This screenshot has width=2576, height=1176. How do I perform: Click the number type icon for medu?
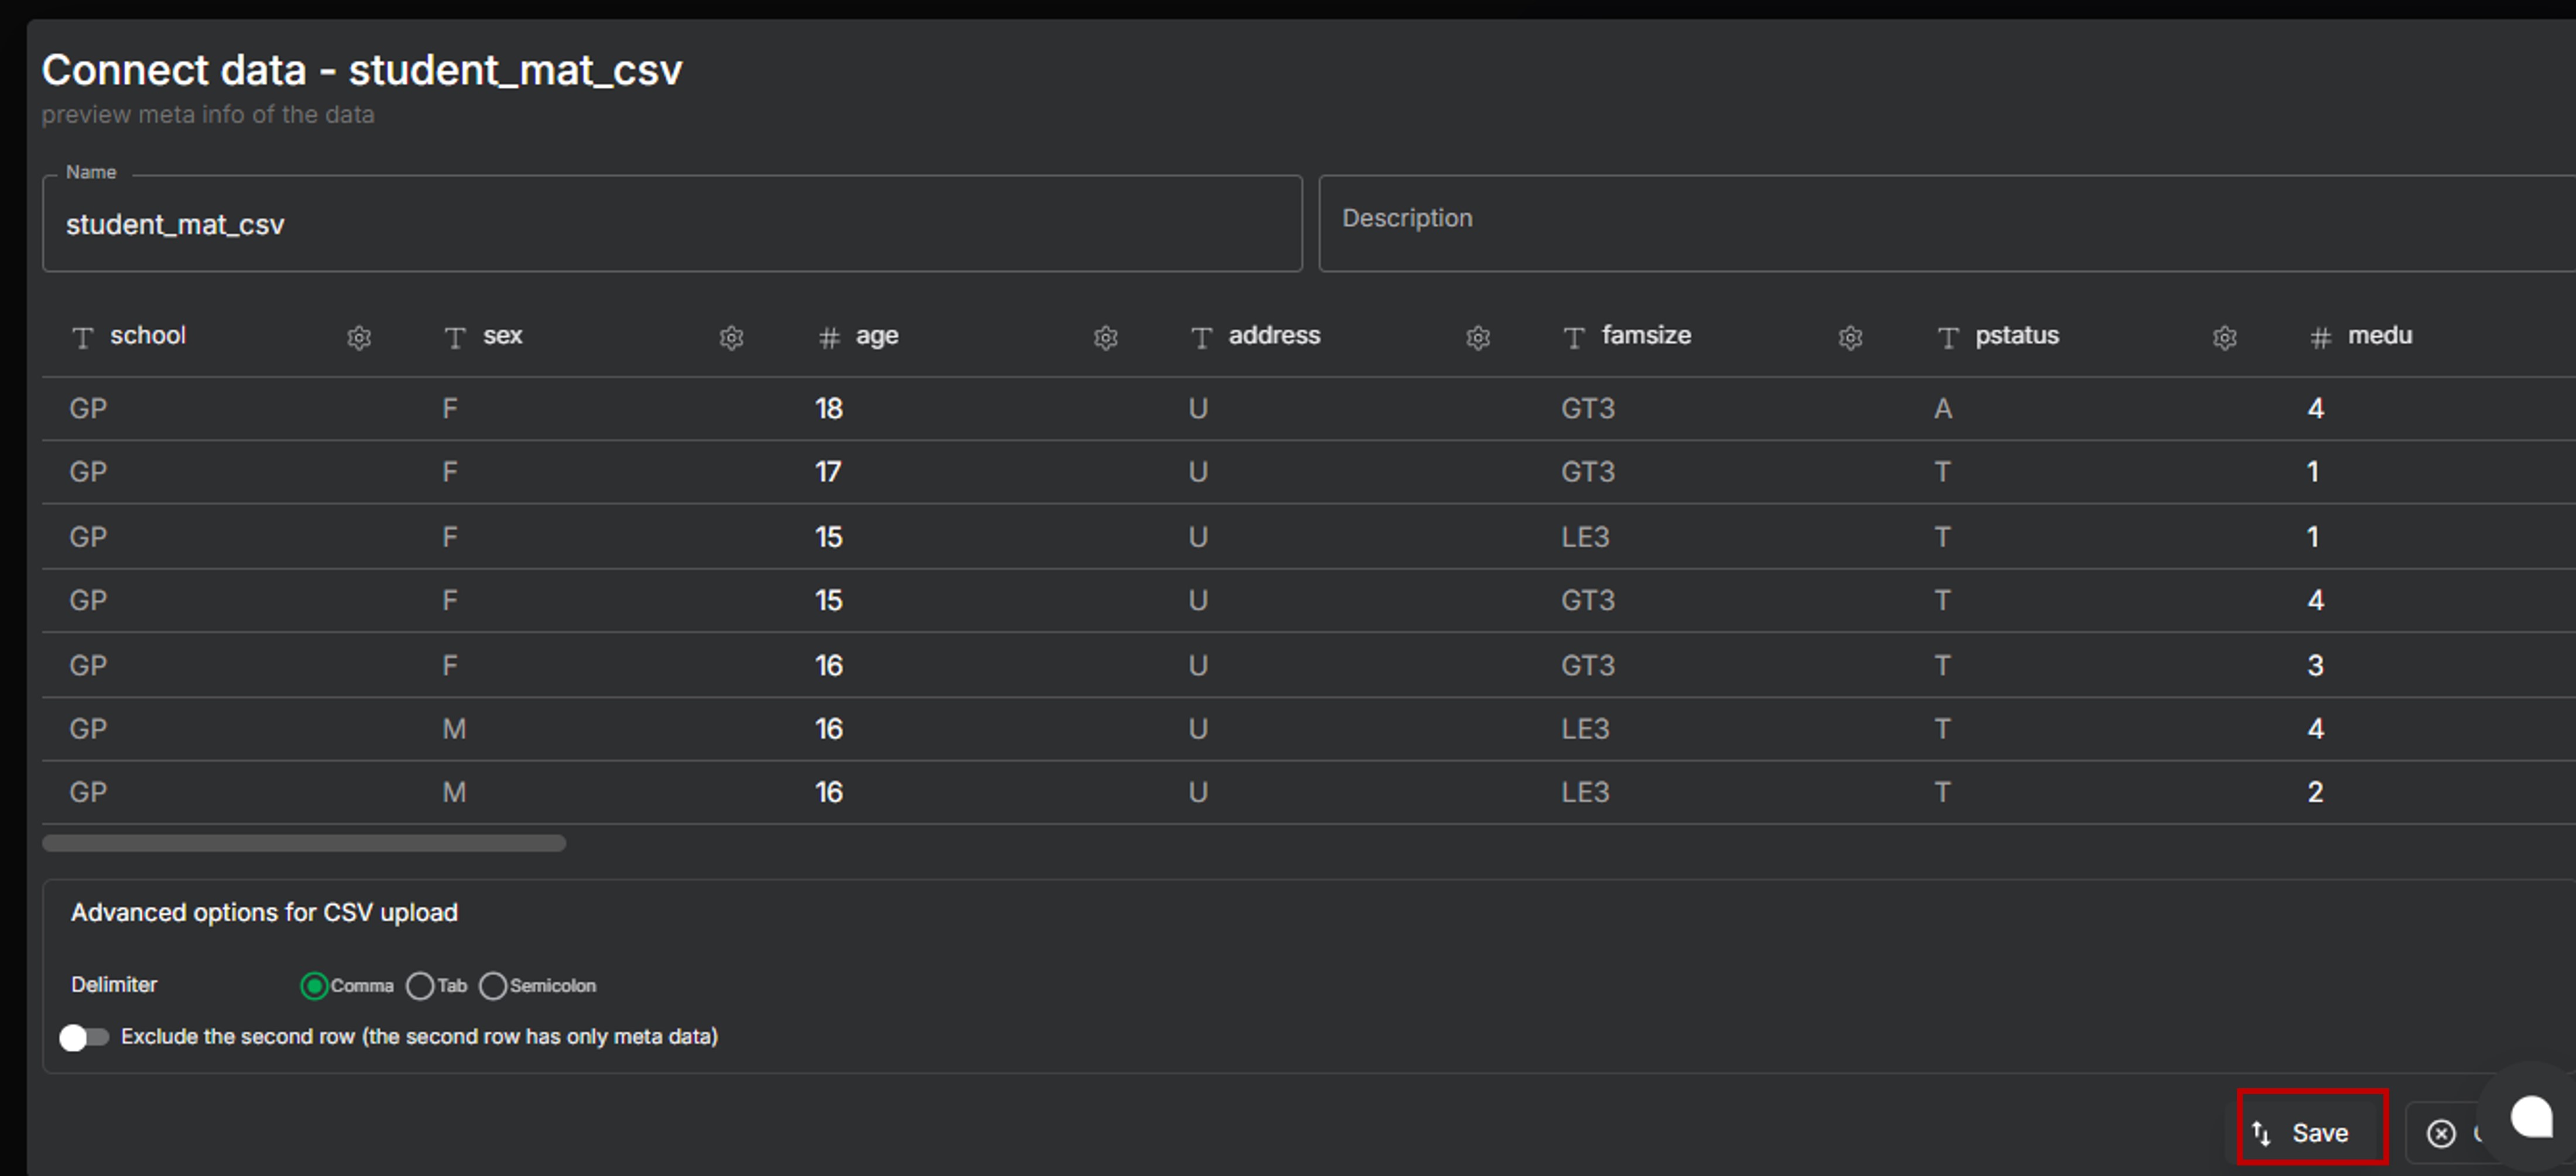click(x=2320, y=338)
